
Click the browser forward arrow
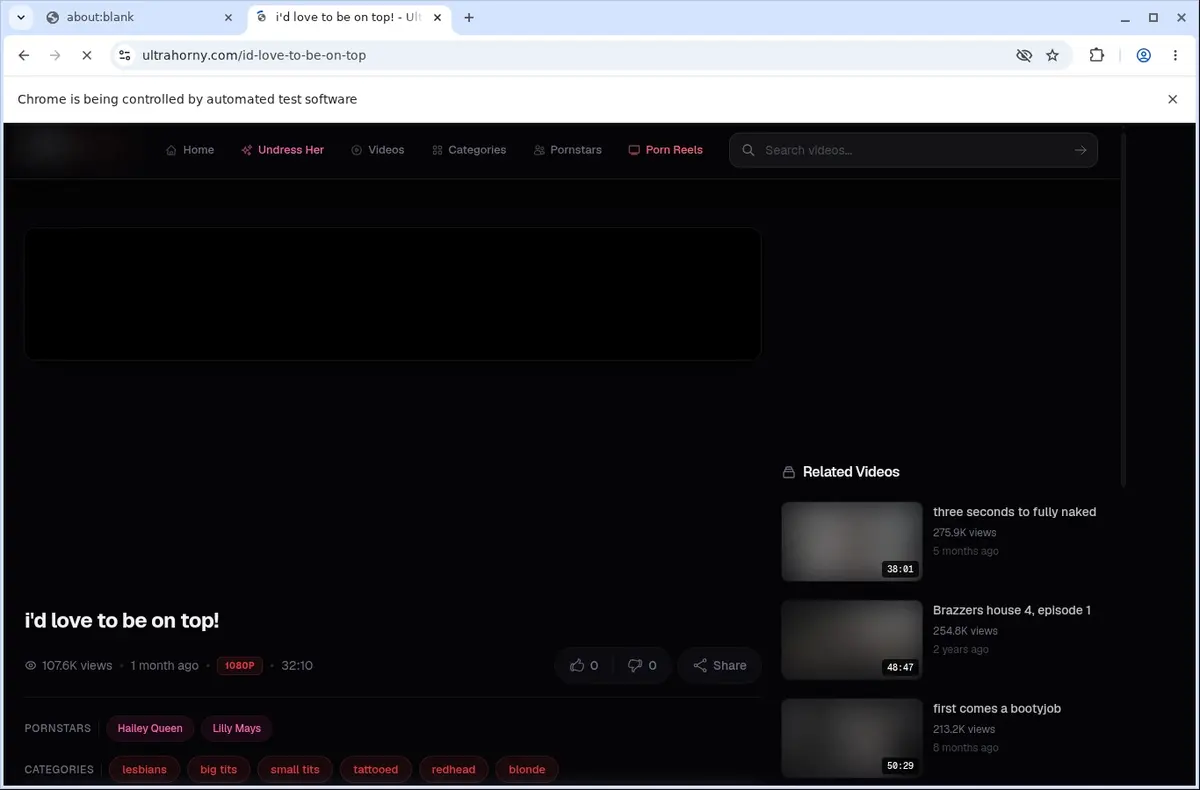(55, 56)
